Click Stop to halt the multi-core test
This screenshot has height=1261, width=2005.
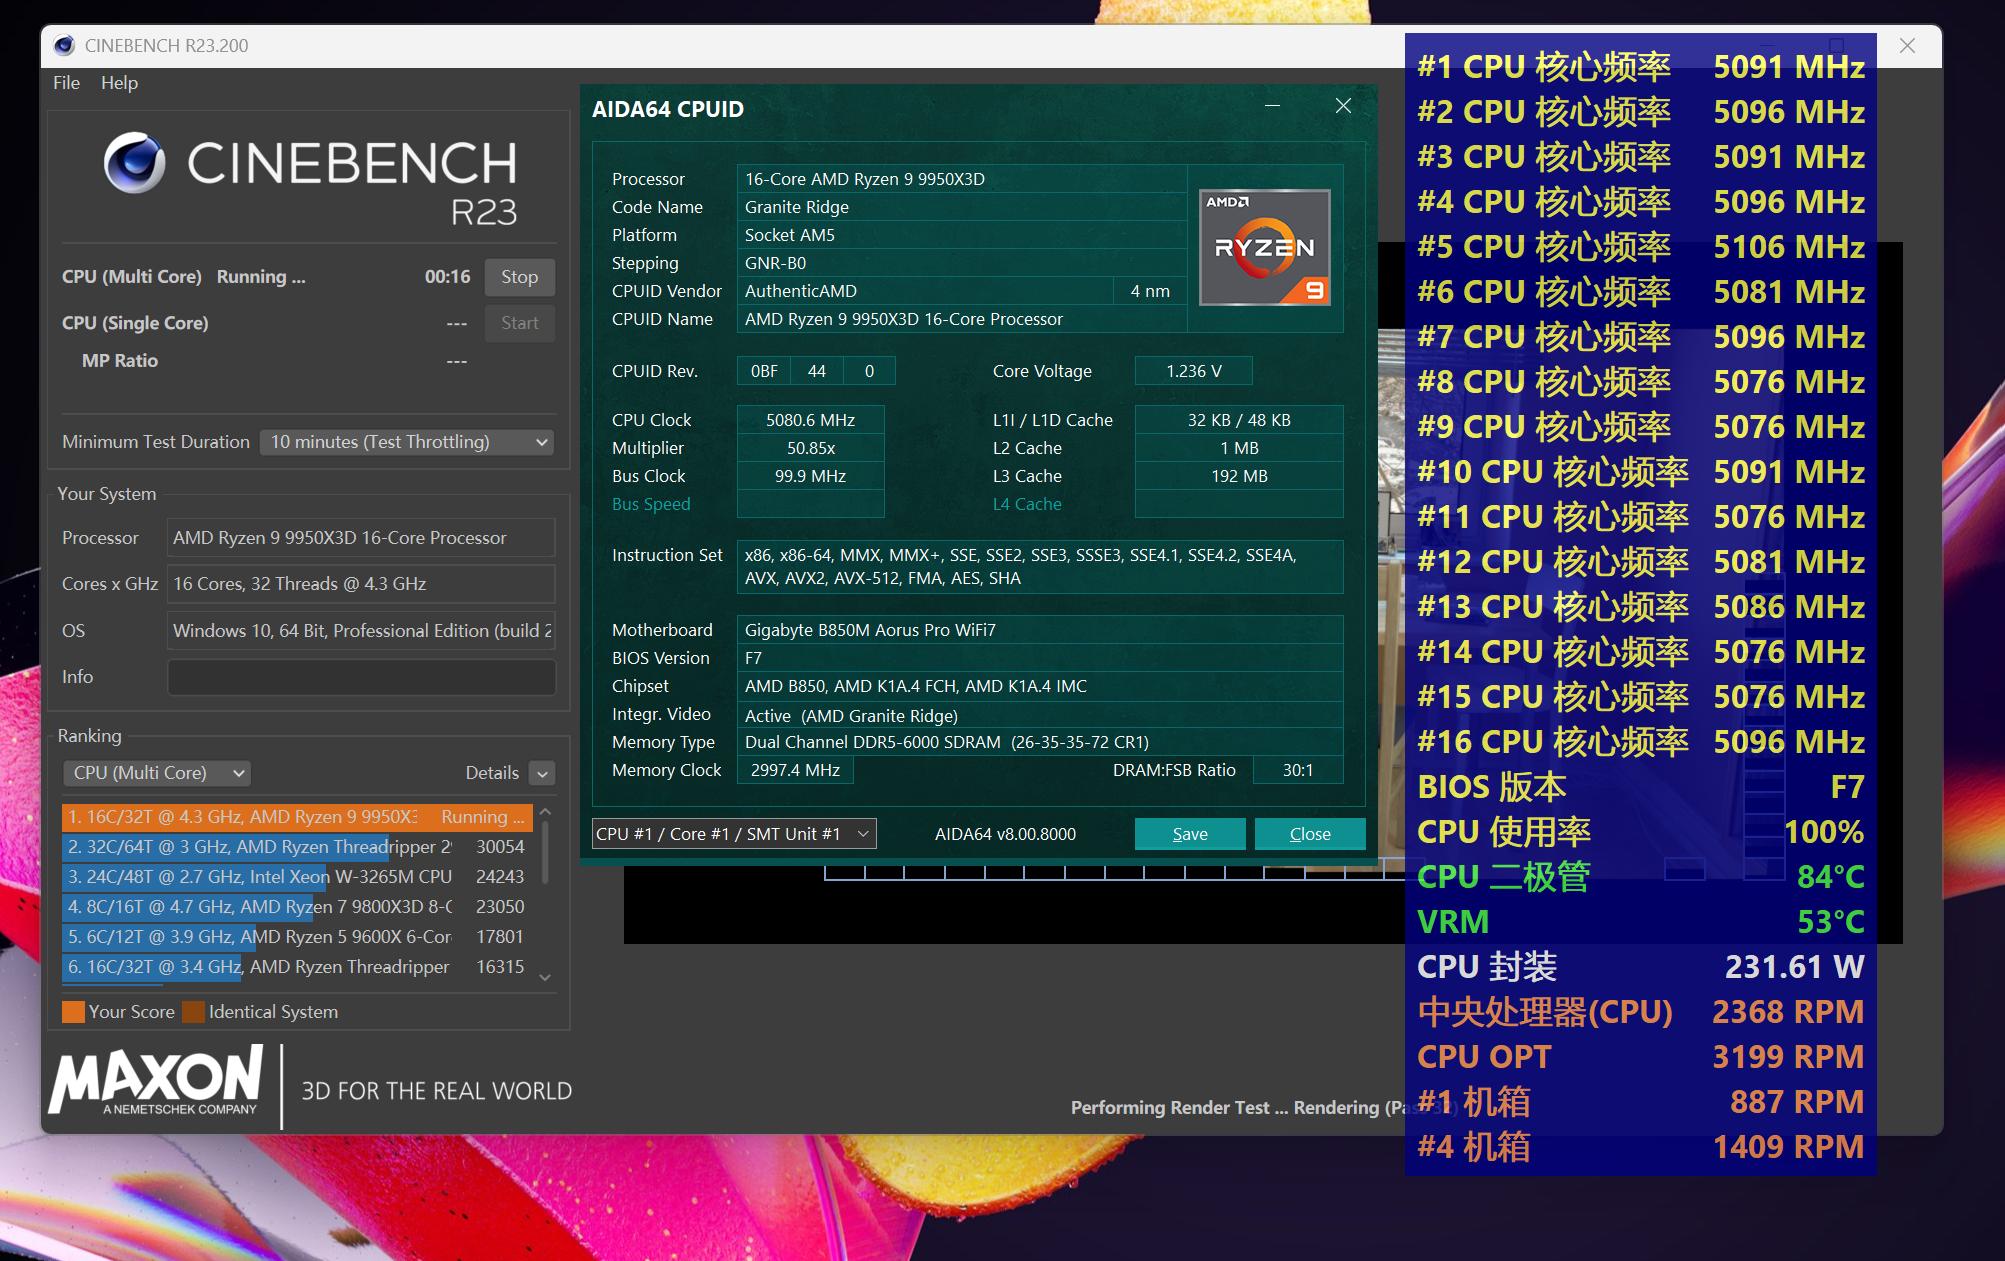[x=519, y=277]
